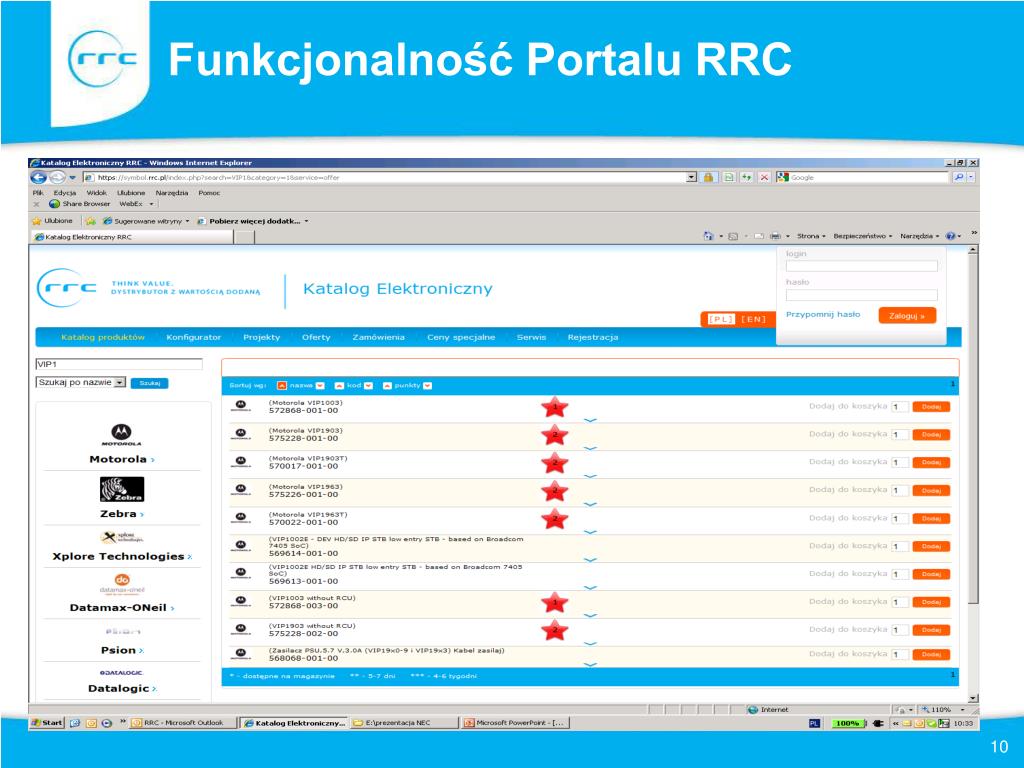
Task: Click the blue Szukaj search button
Action: point(150,383)
